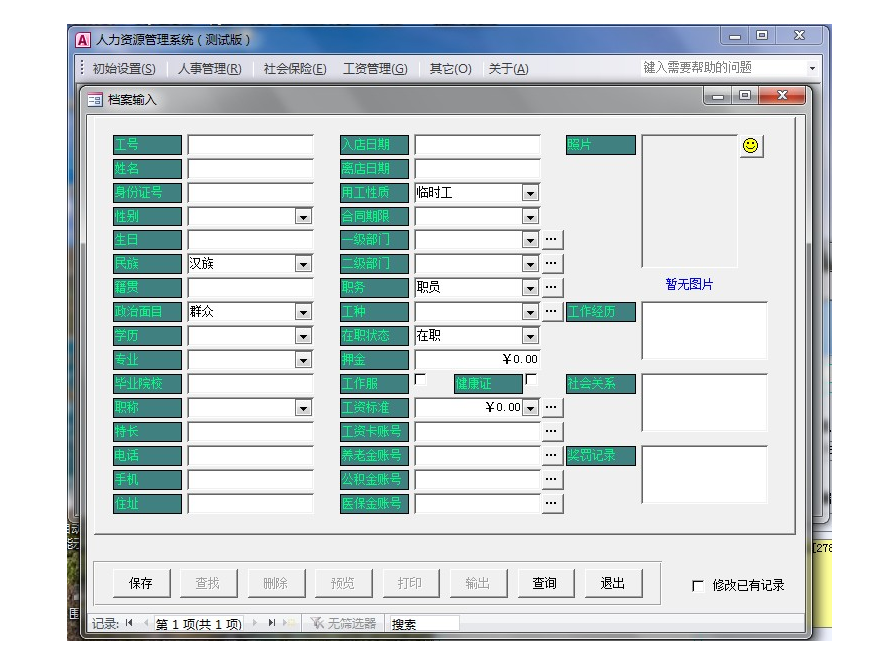This screenshot has width=880, height=666.
Task: Click the ellipsis button beside 二级部门
Action: (x=552, y=264)
